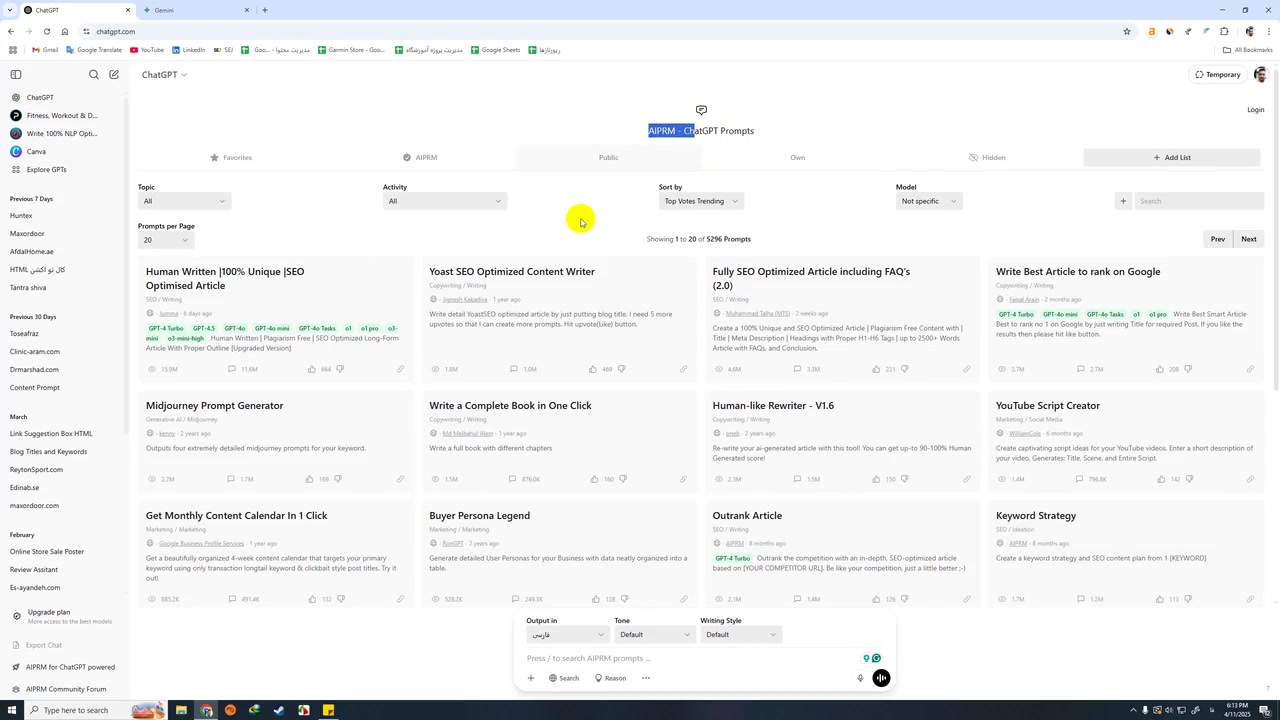Click the AIPRM chat bubble icon above the title

point(701,110)
